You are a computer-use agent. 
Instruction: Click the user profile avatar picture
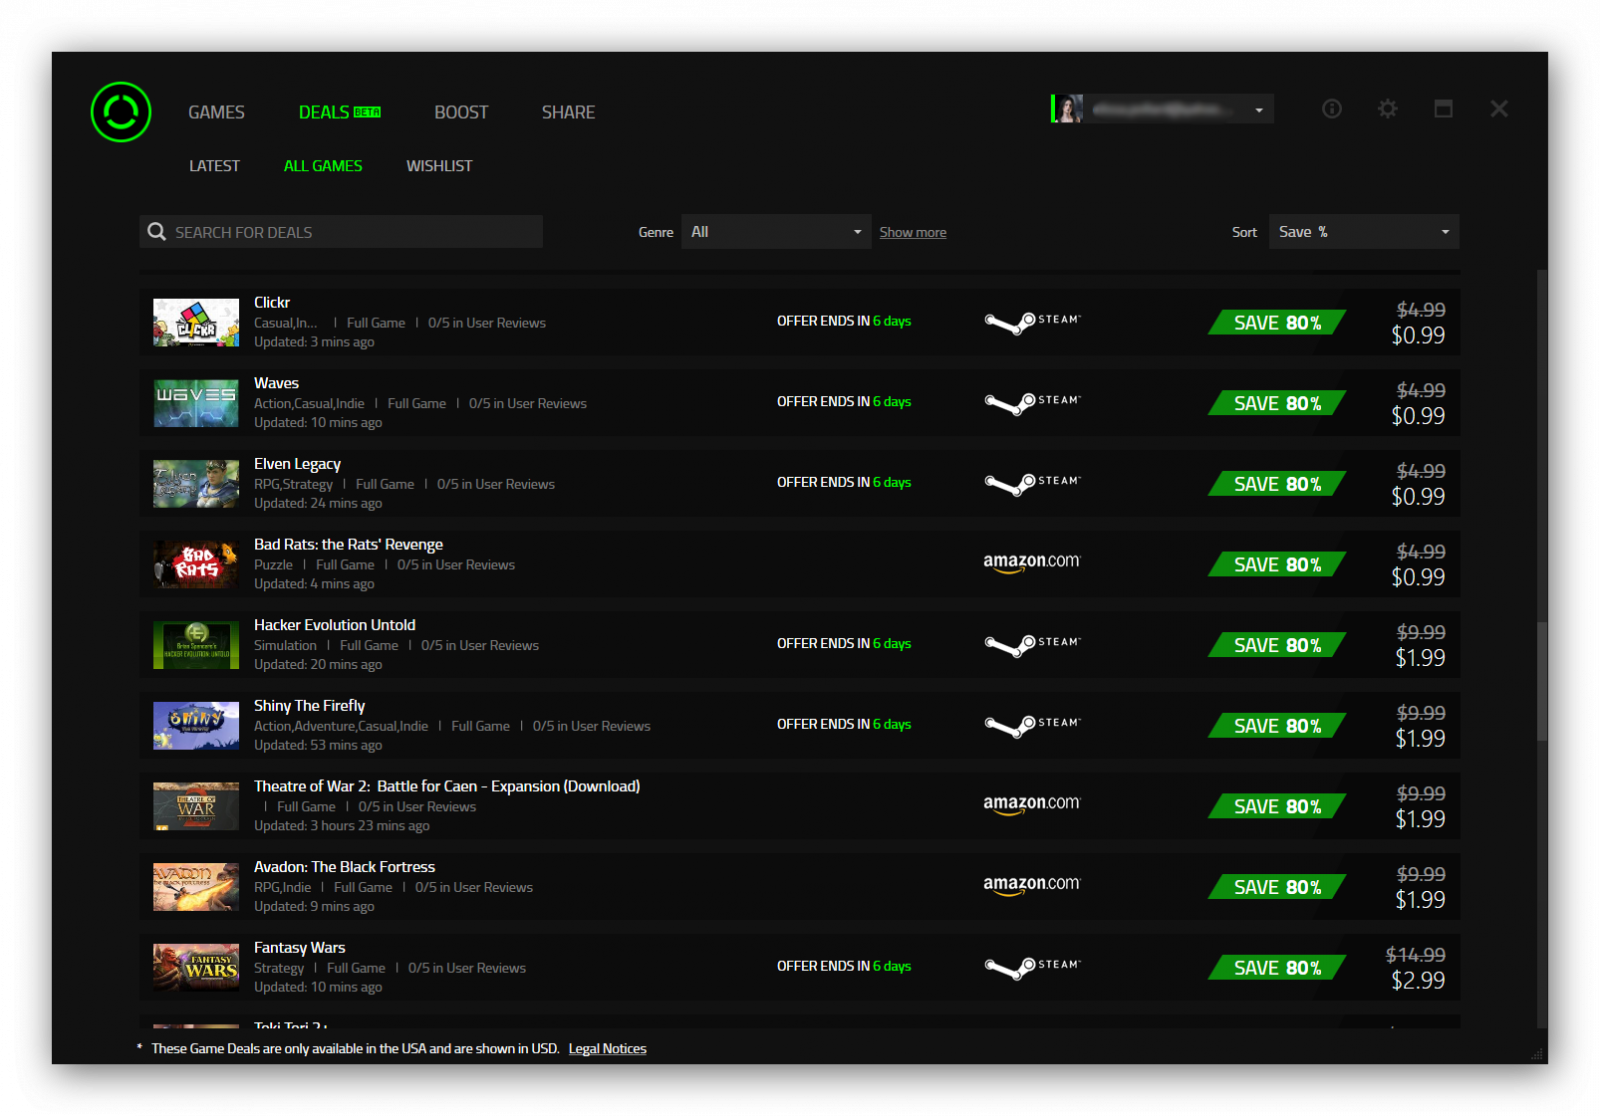click(1068, 109)
